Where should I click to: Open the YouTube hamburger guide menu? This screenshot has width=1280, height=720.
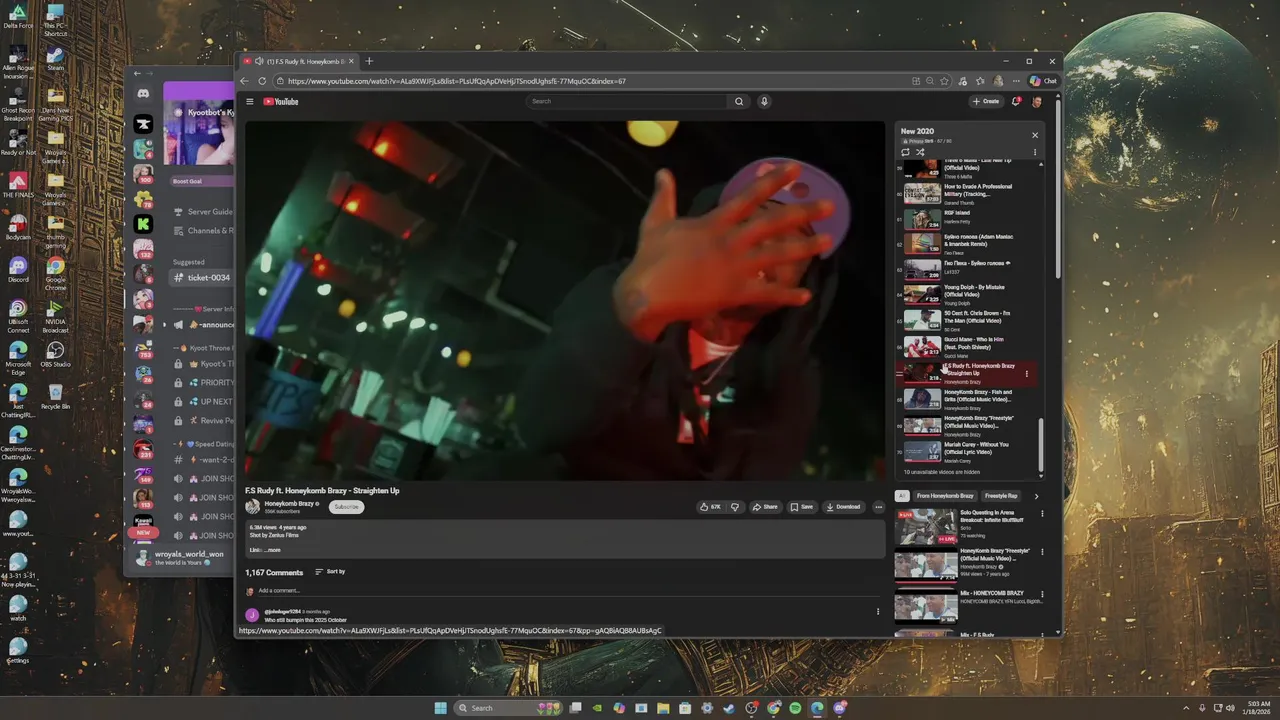(x=250, y=101)
